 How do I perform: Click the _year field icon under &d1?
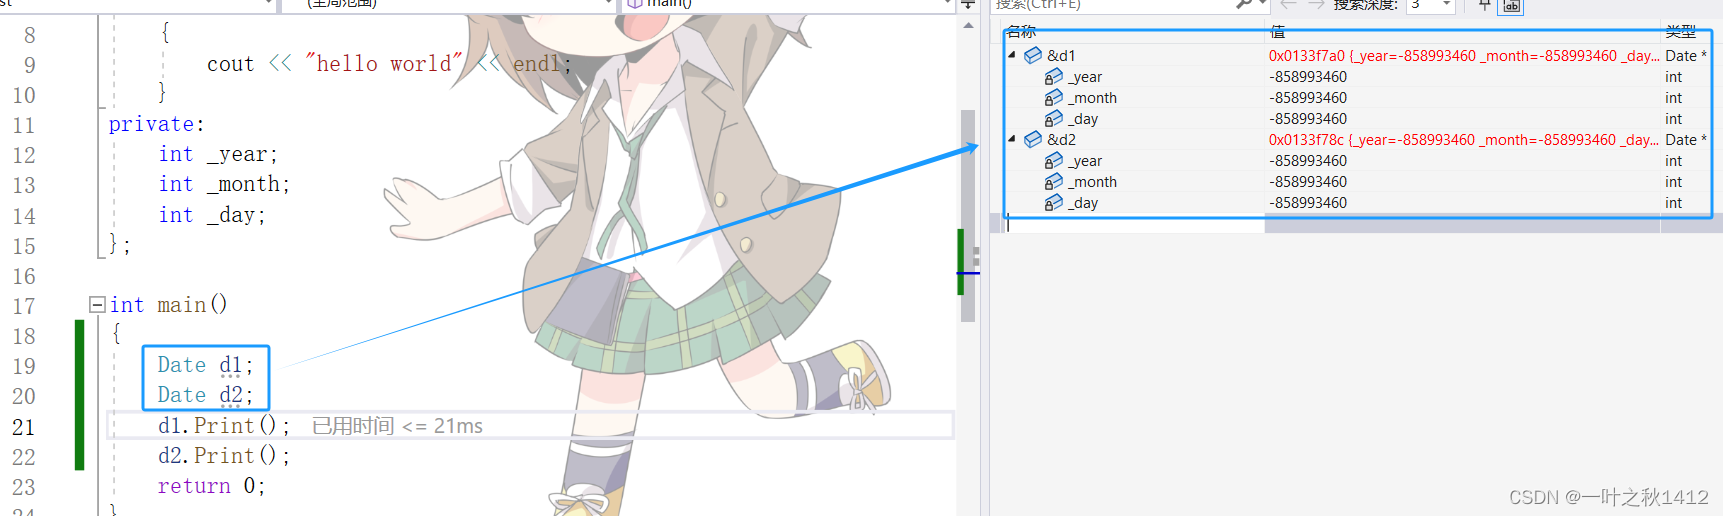(1054, 76)
